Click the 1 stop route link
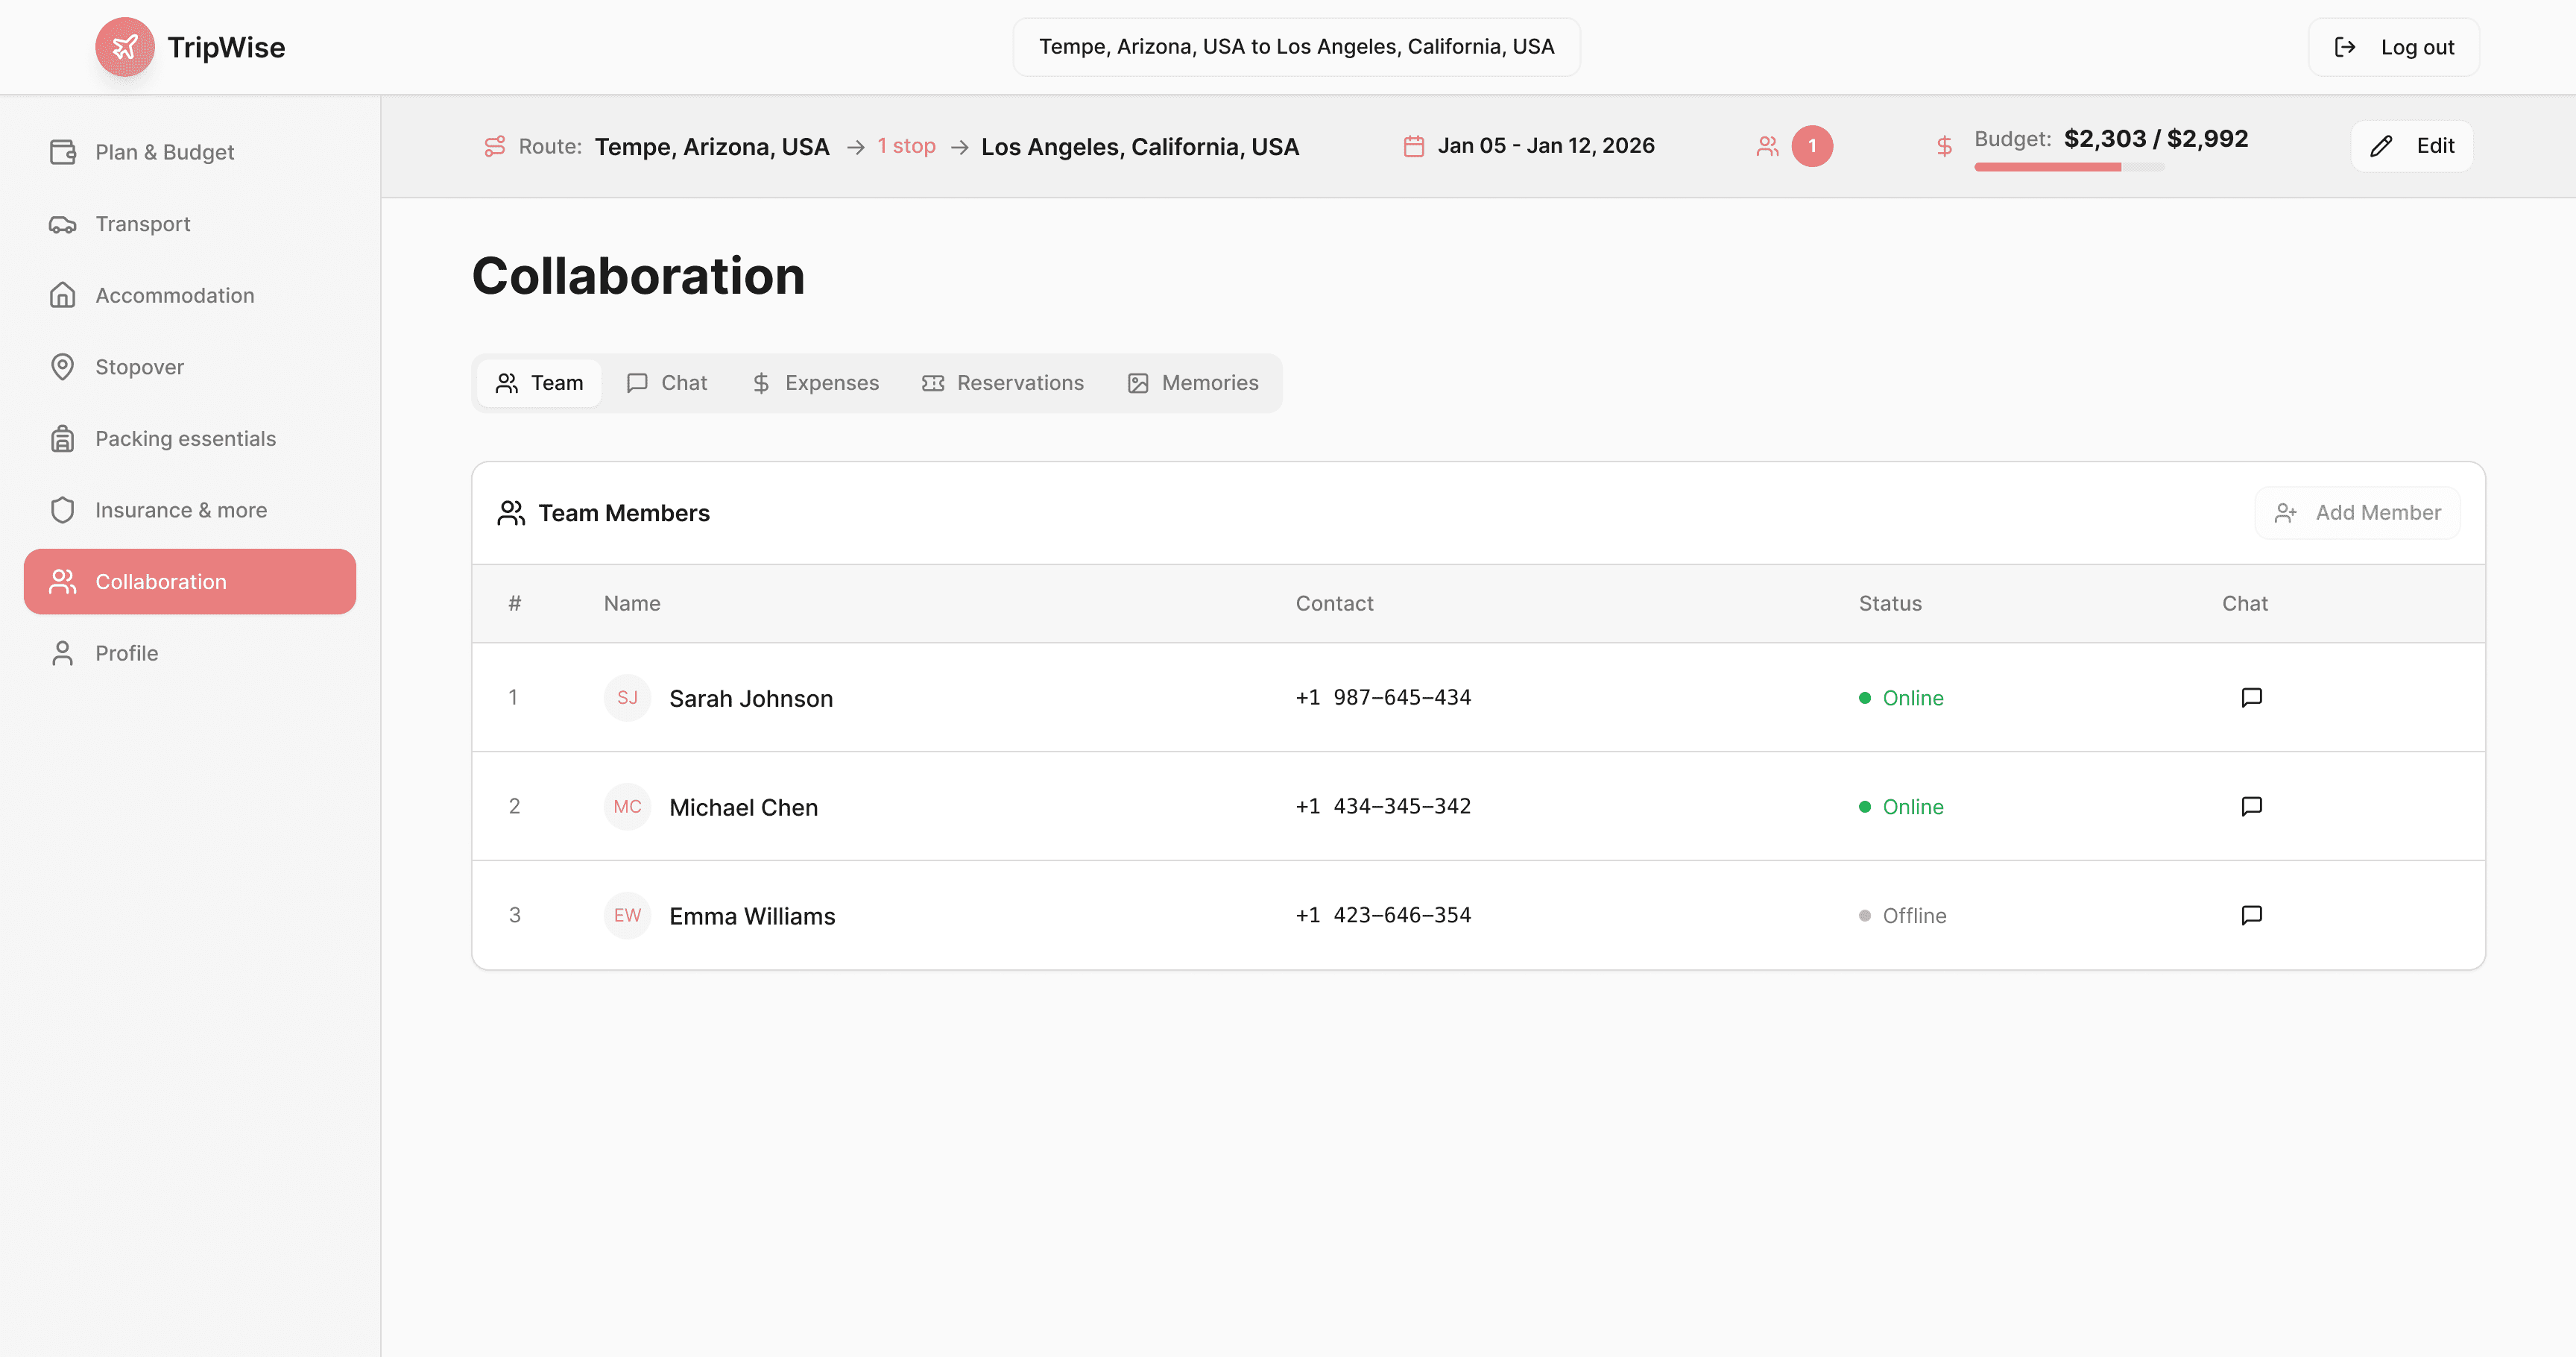 [906, 146]
